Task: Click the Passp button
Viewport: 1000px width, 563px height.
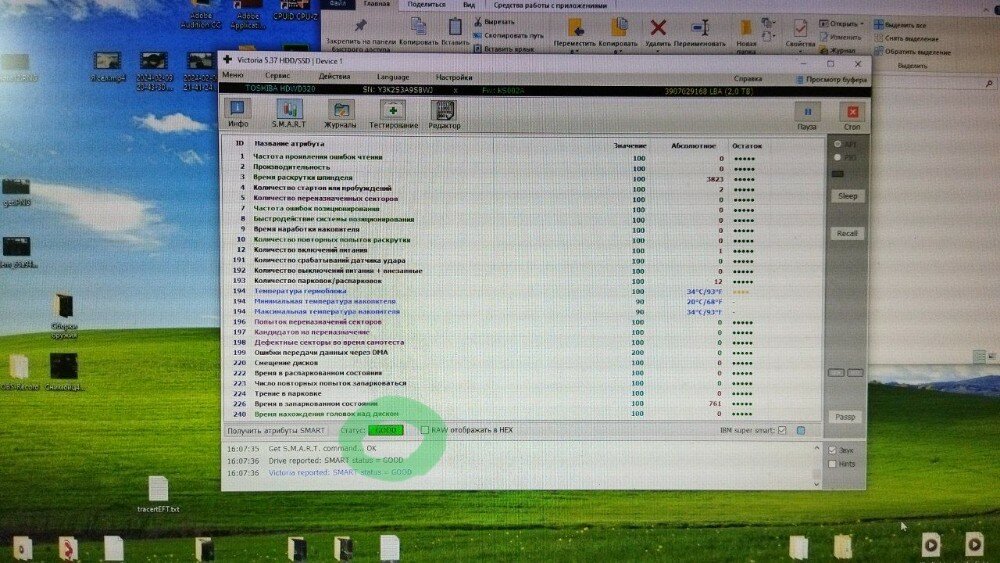Action: click(845, 417)
